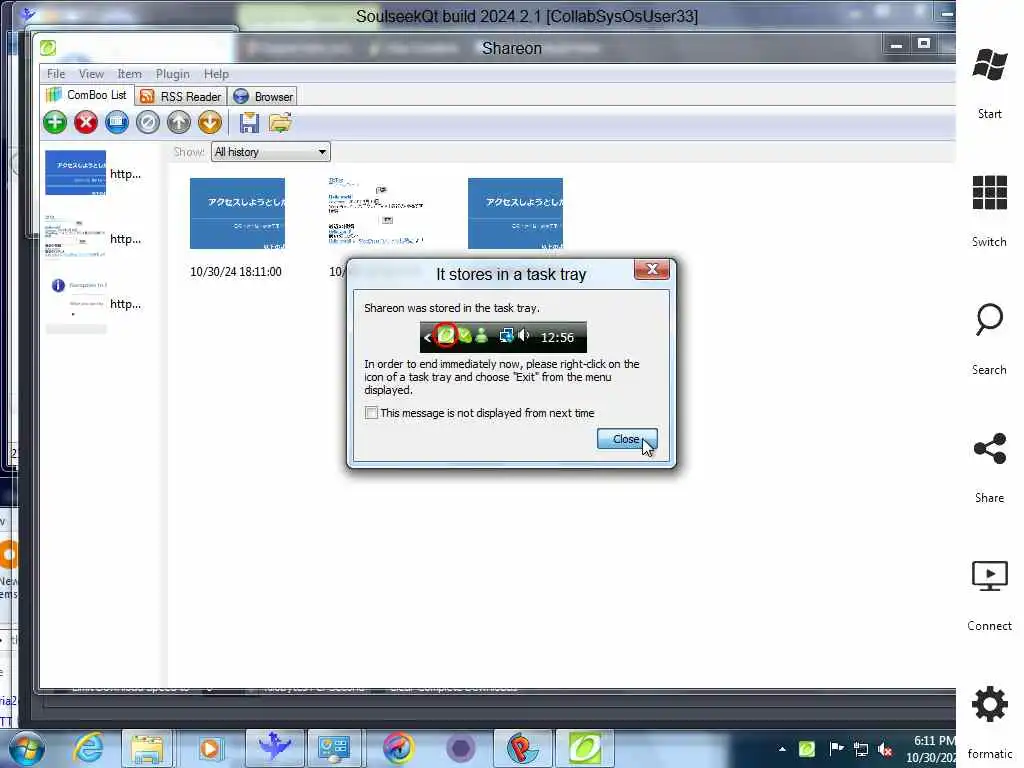The height and width of the screenshot is (768, 1024).
Task: Click the Start charm
Action: pyautogui.click(x=989, y=83)
